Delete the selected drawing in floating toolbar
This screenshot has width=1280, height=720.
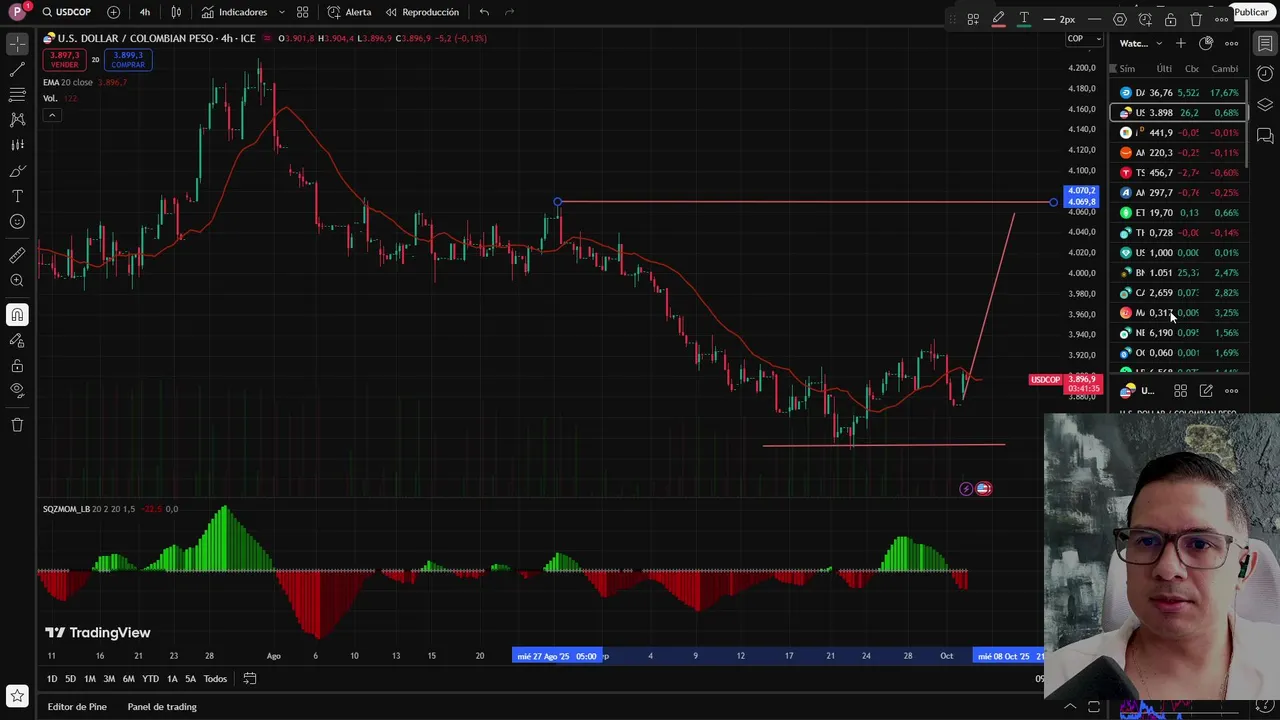1196,19
